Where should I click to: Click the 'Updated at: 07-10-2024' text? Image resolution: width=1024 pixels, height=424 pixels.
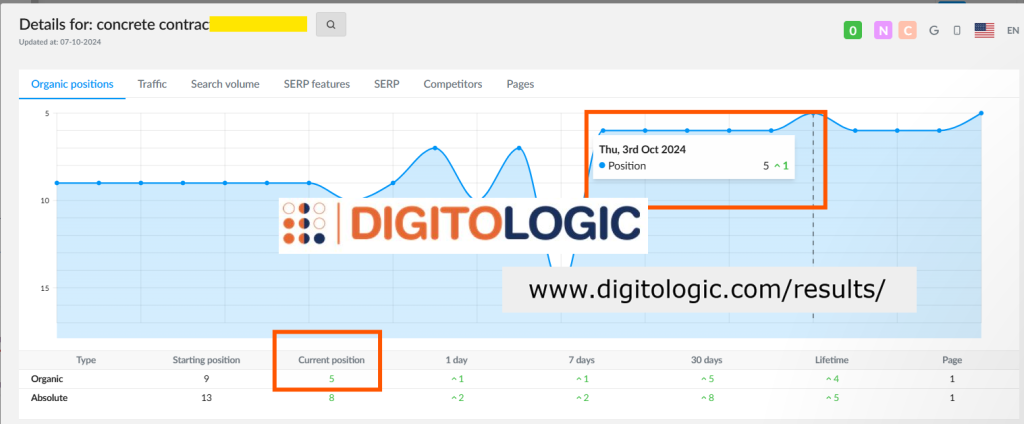pyautogui.click(x=60, y=42)
